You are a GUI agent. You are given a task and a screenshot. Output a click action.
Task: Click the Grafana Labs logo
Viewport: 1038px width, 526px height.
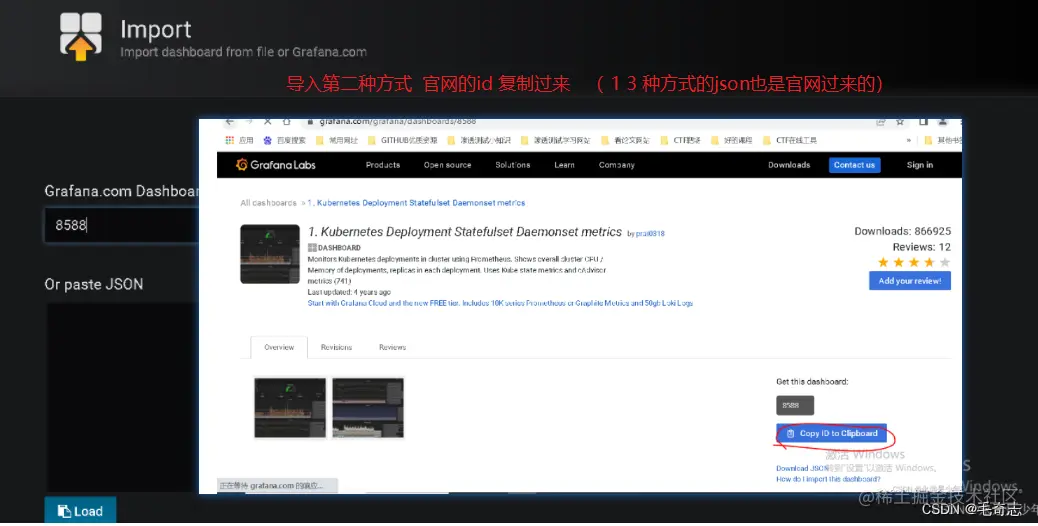pos(275,165)
